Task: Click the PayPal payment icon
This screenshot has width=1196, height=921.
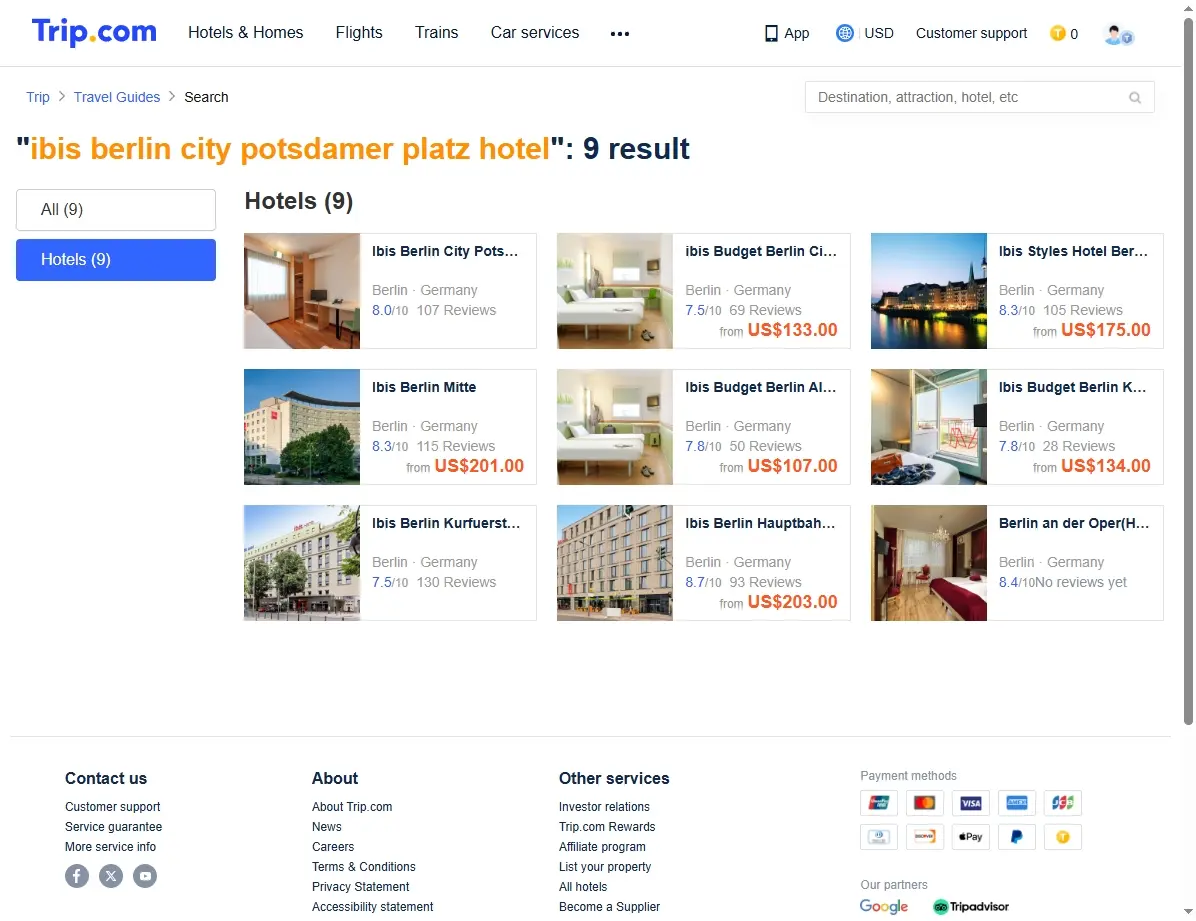Action: point(1017,837)
